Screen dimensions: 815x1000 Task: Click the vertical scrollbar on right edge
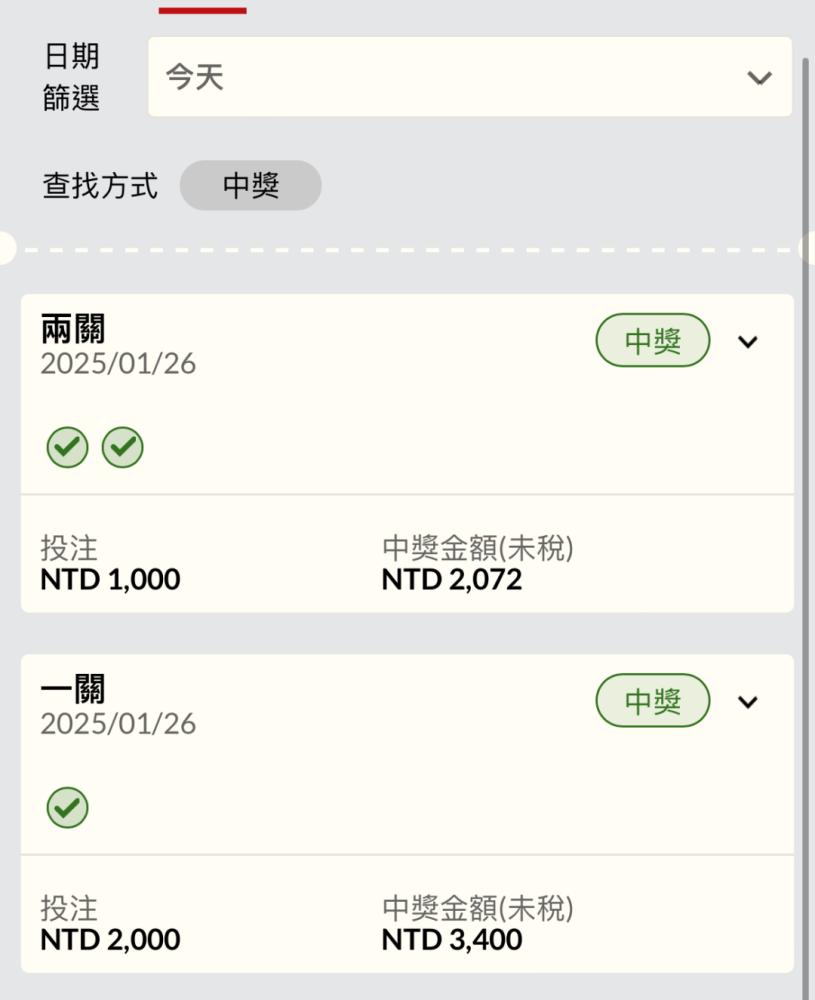coord(805,510)
